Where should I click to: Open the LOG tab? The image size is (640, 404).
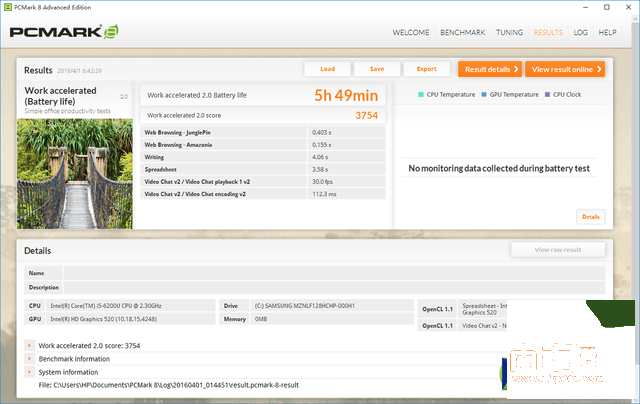point(580,32)
